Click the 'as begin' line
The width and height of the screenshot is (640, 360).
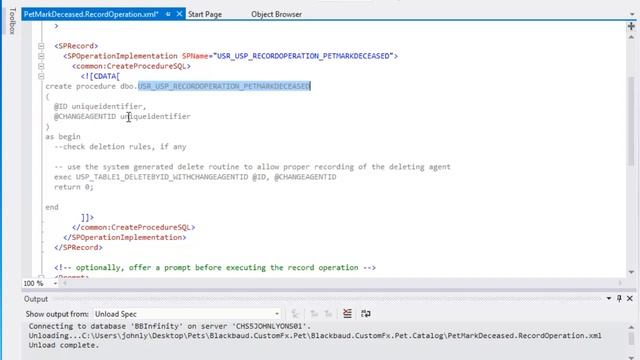click(63, 136)
